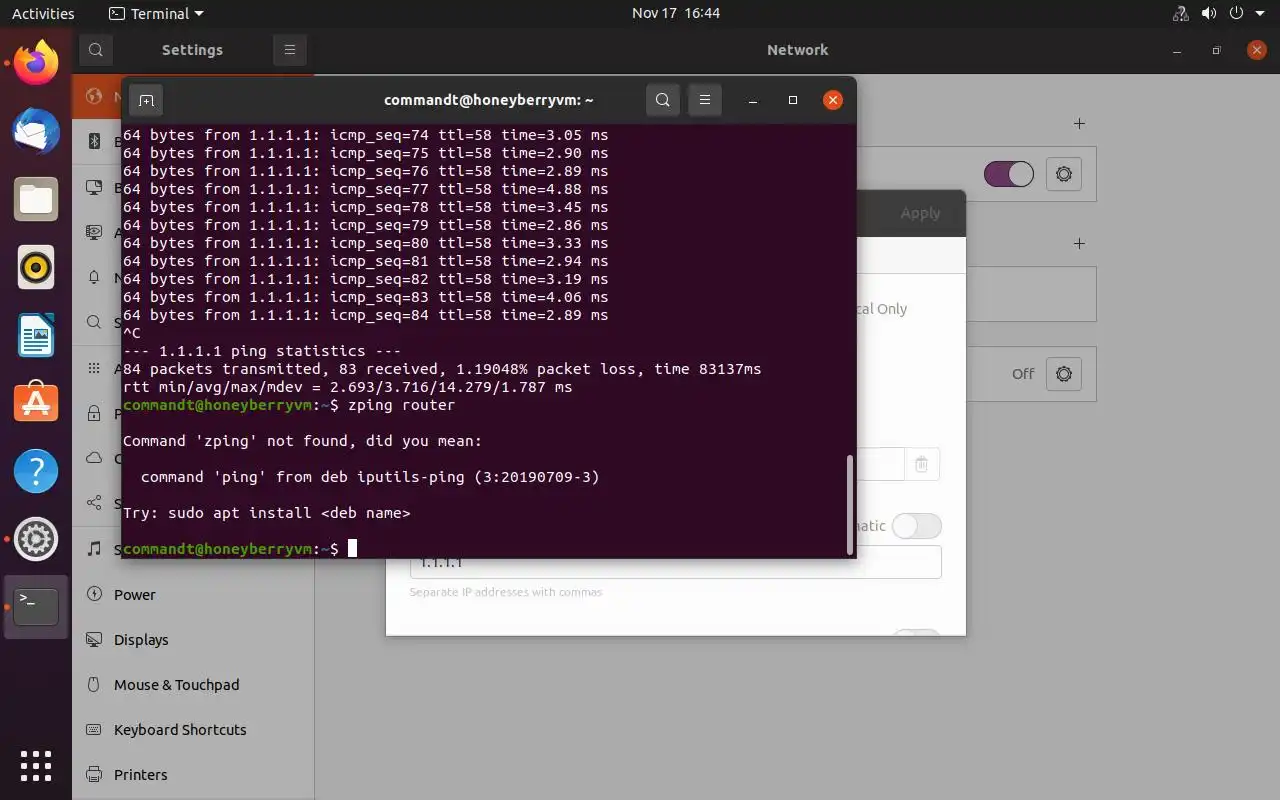Select the Notifications bell in Settings sidebar
Viewport: 1280px width, 800px height.
pyautogui.click(x=94, y=277)
